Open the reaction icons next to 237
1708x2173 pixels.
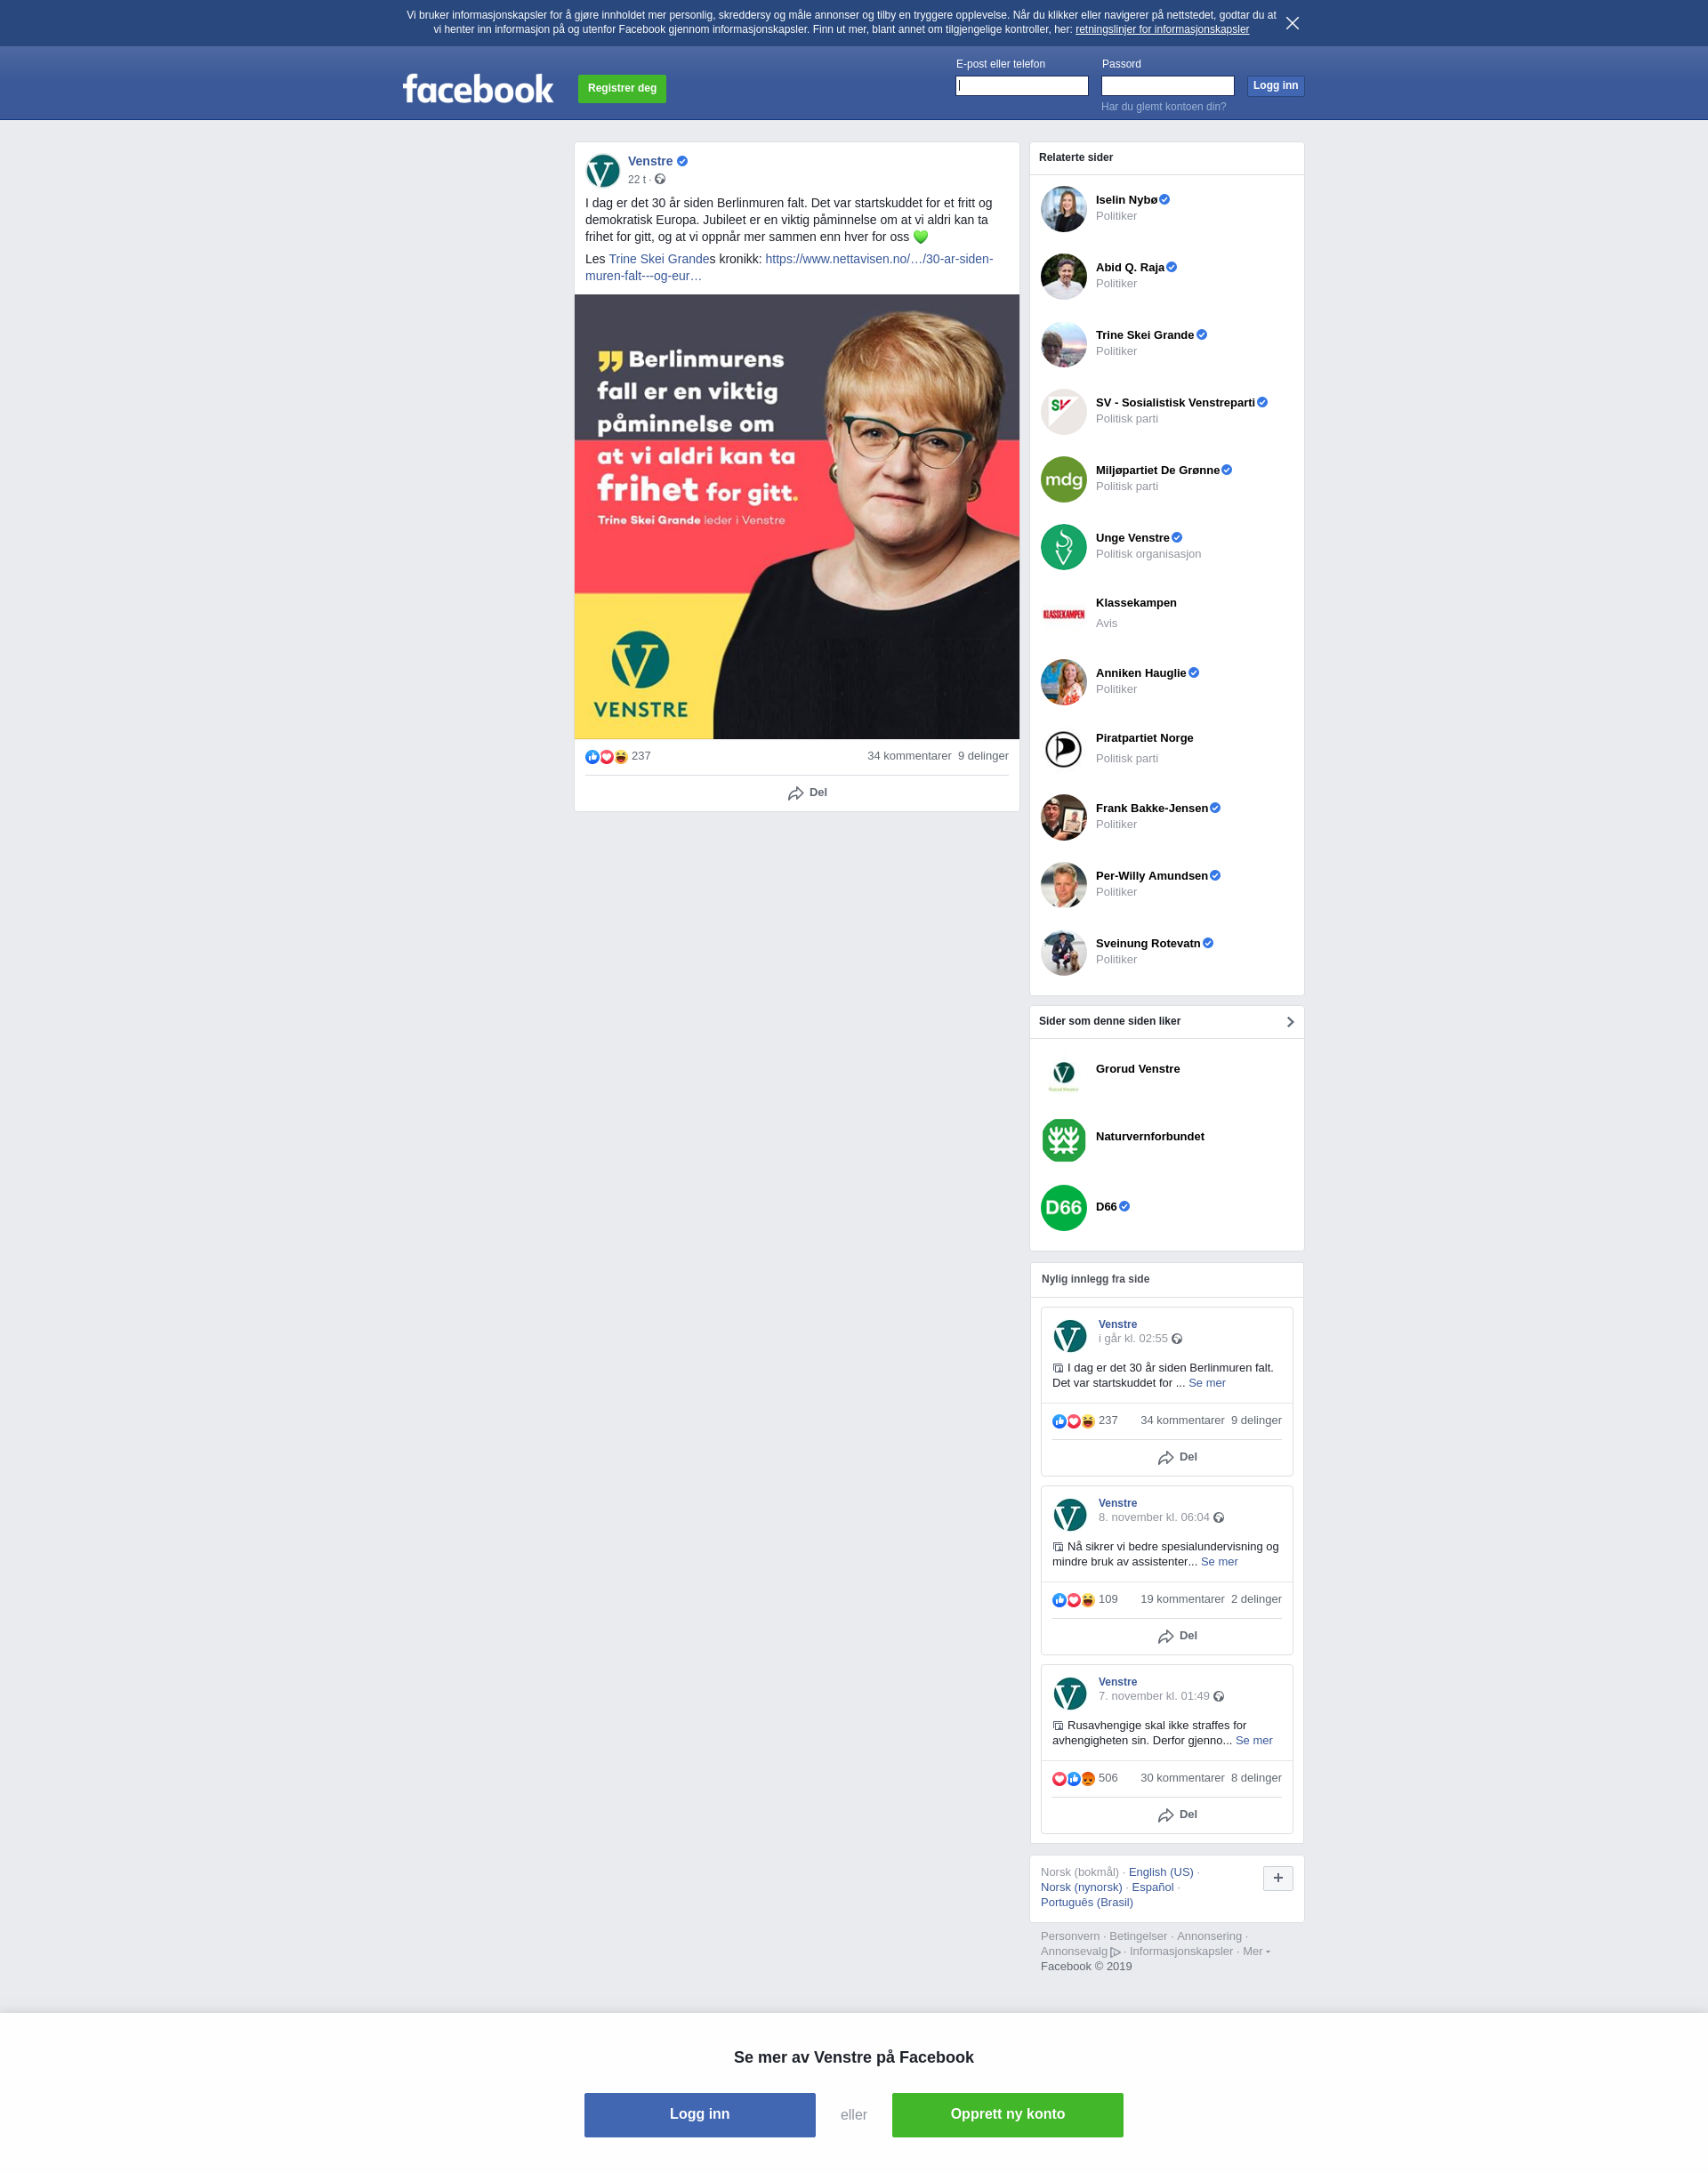tap(606, 757)
